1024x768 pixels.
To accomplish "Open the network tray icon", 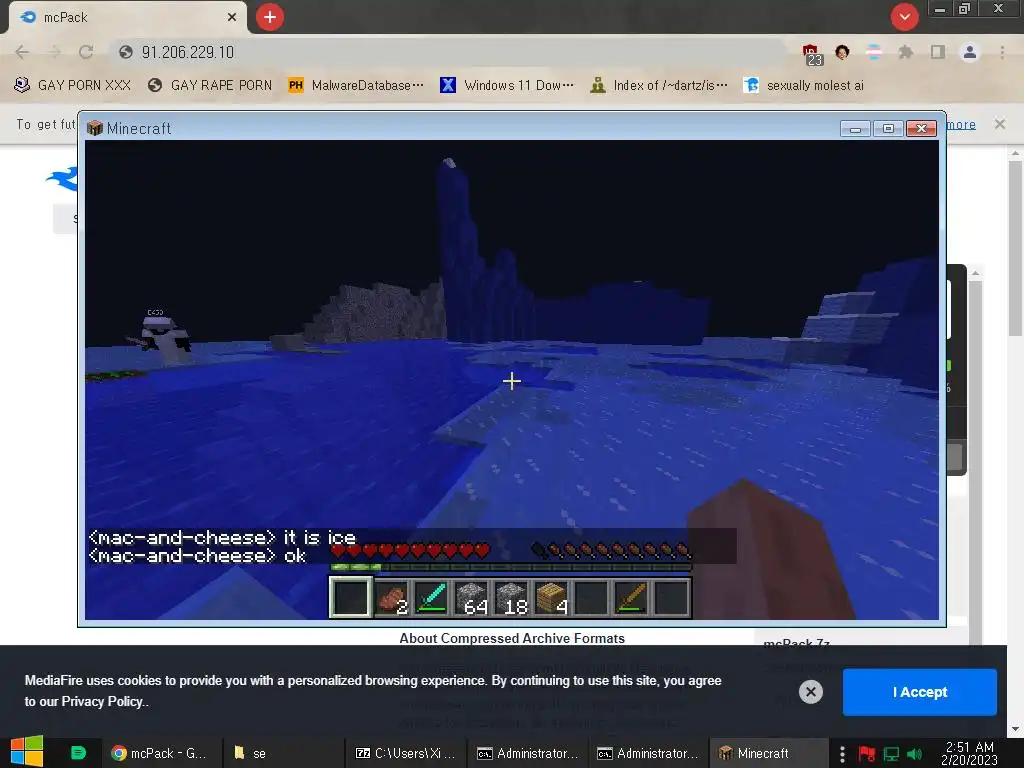I will pyautogui.click(x=891, y=754).
